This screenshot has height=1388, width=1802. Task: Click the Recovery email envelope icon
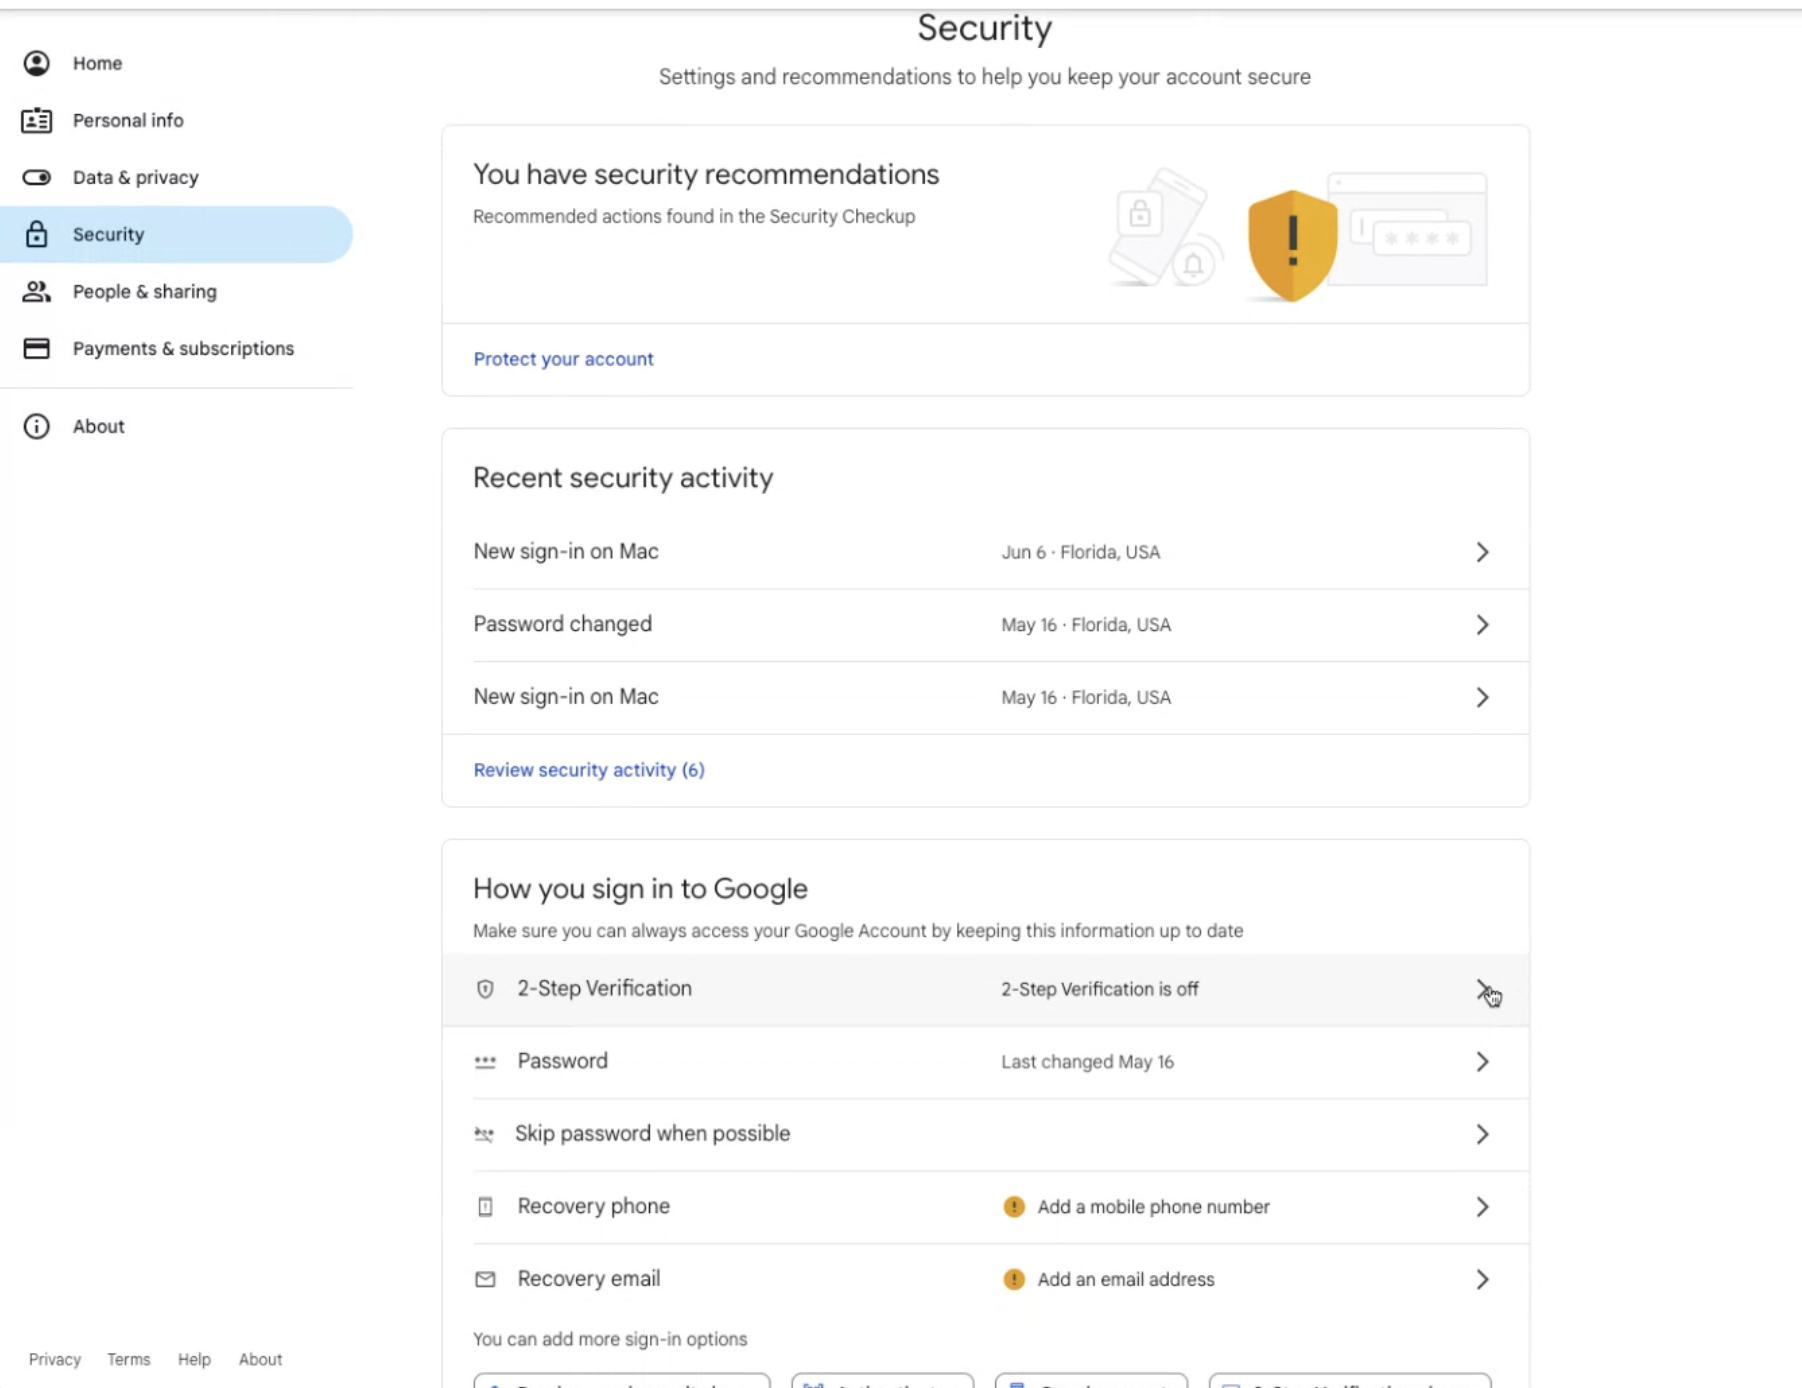click(485, 1279)
